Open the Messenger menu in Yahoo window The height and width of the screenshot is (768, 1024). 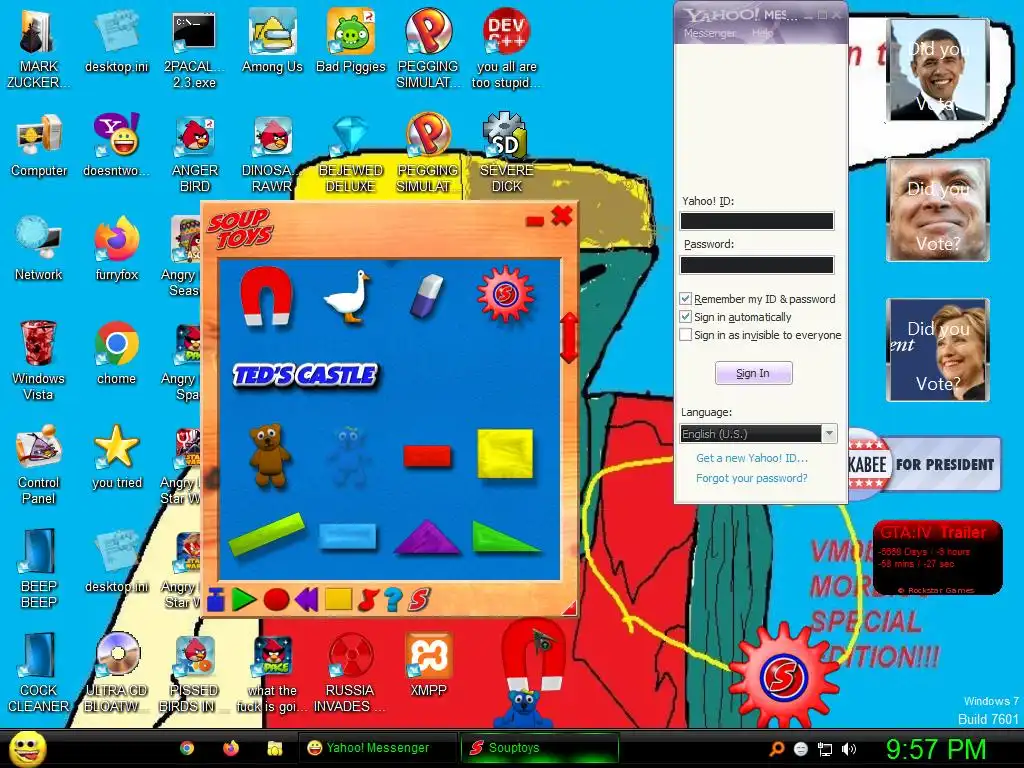(x=709, y=33)
